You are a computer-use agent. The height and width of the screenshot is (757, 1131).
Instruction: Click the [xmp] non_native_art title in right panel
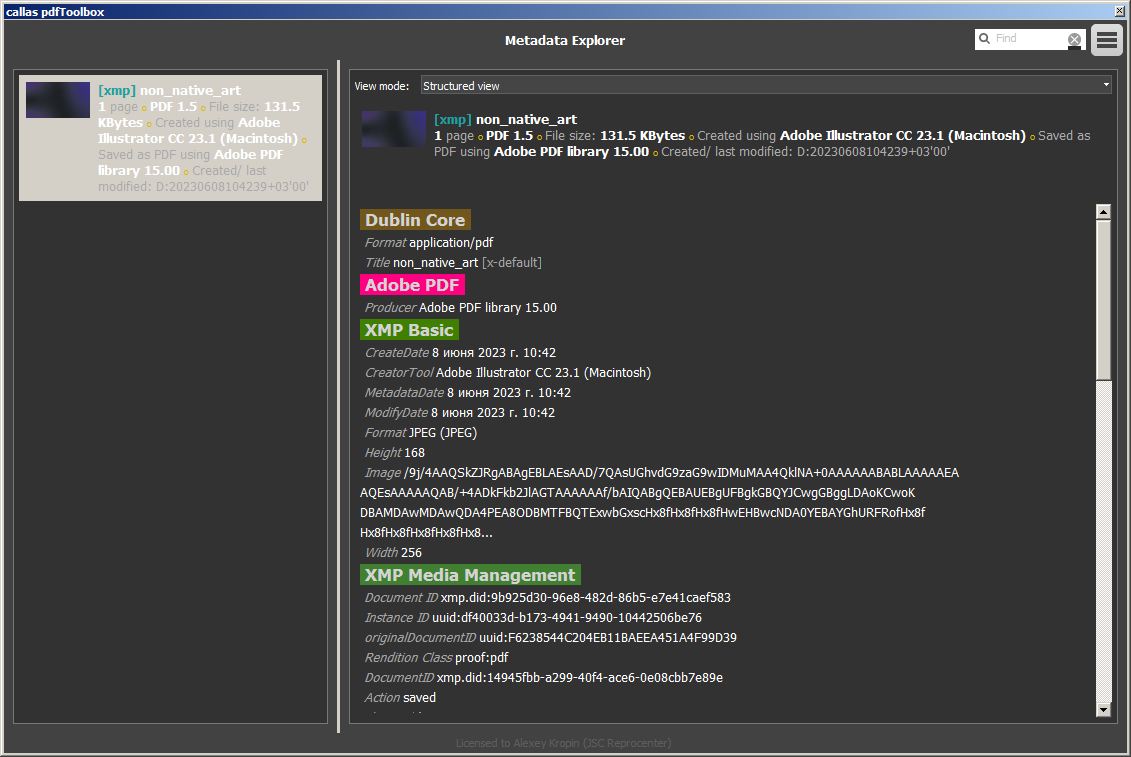click(505, 120)
